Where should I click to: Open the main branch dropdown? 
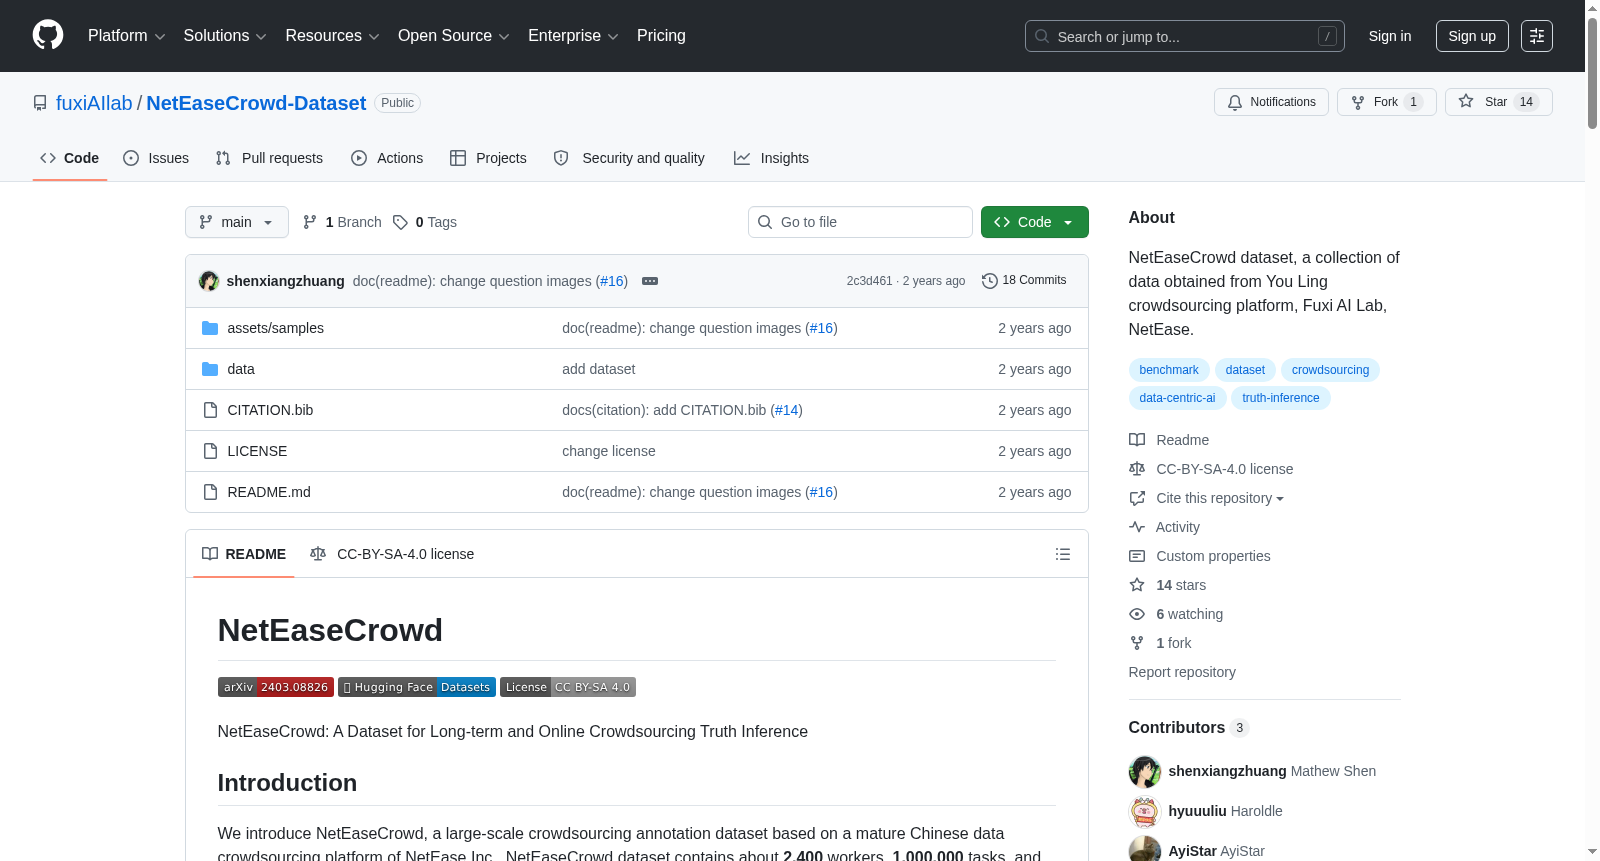[237, 222]
